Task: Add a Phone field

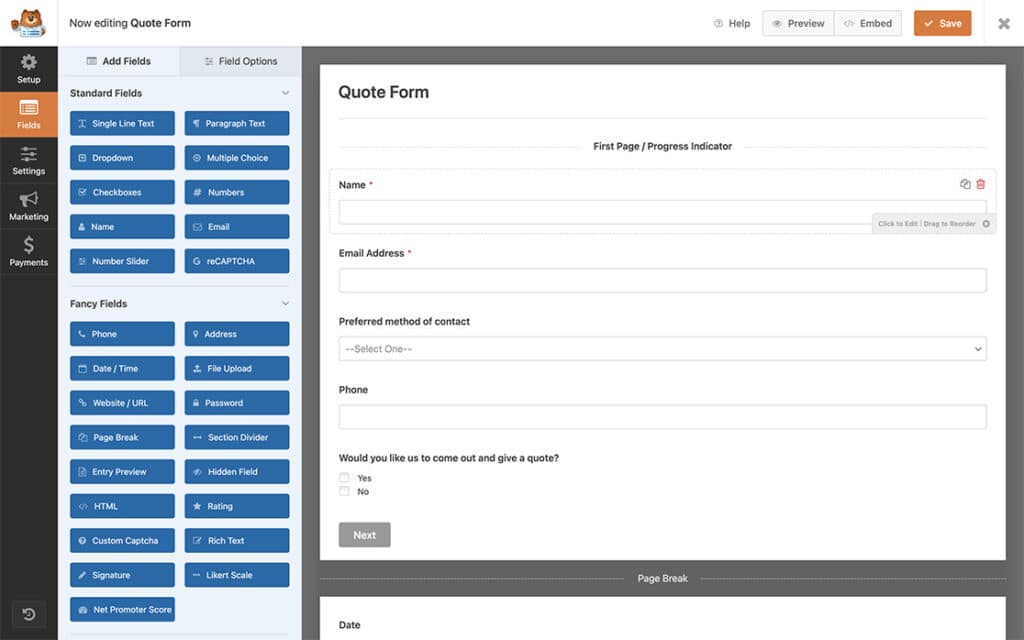Action: tap(122, 334)
